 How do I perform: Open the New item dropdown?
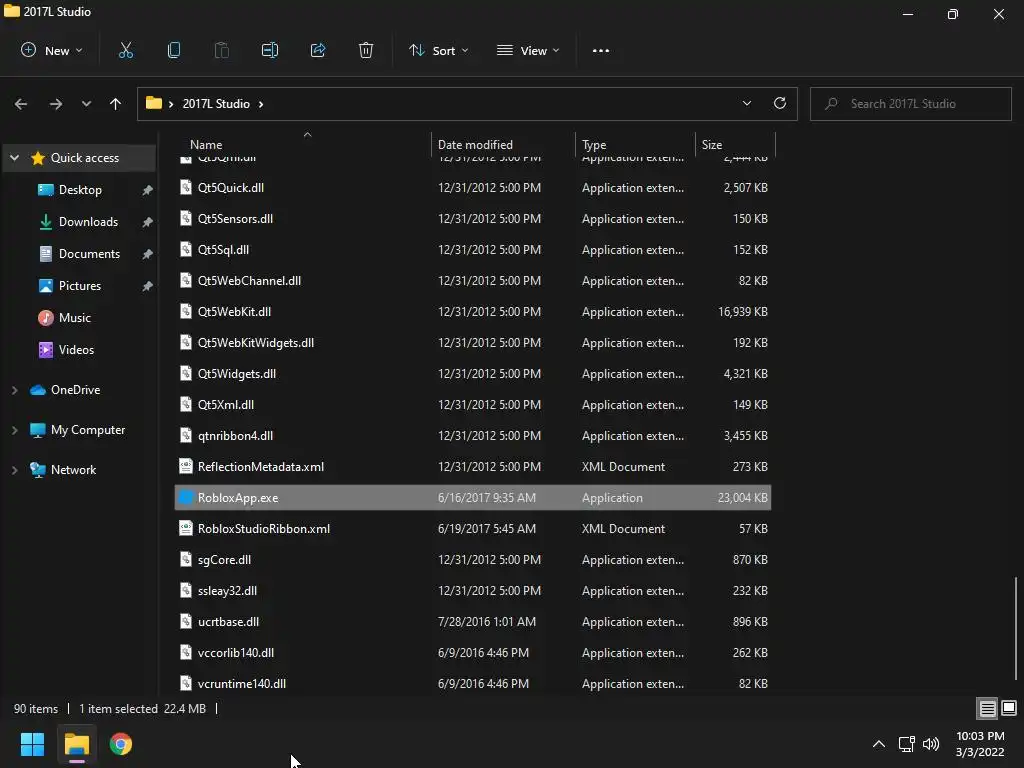pyautogui.click(x=52, y=50)
